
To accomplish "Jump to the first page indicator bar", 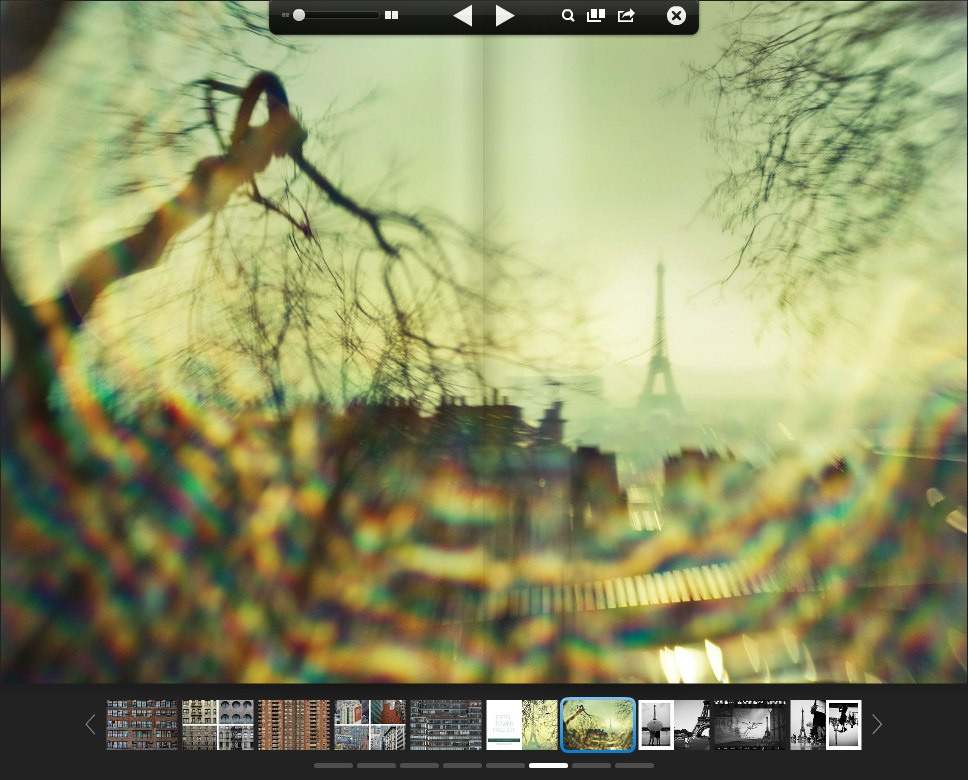I will 333,766.
